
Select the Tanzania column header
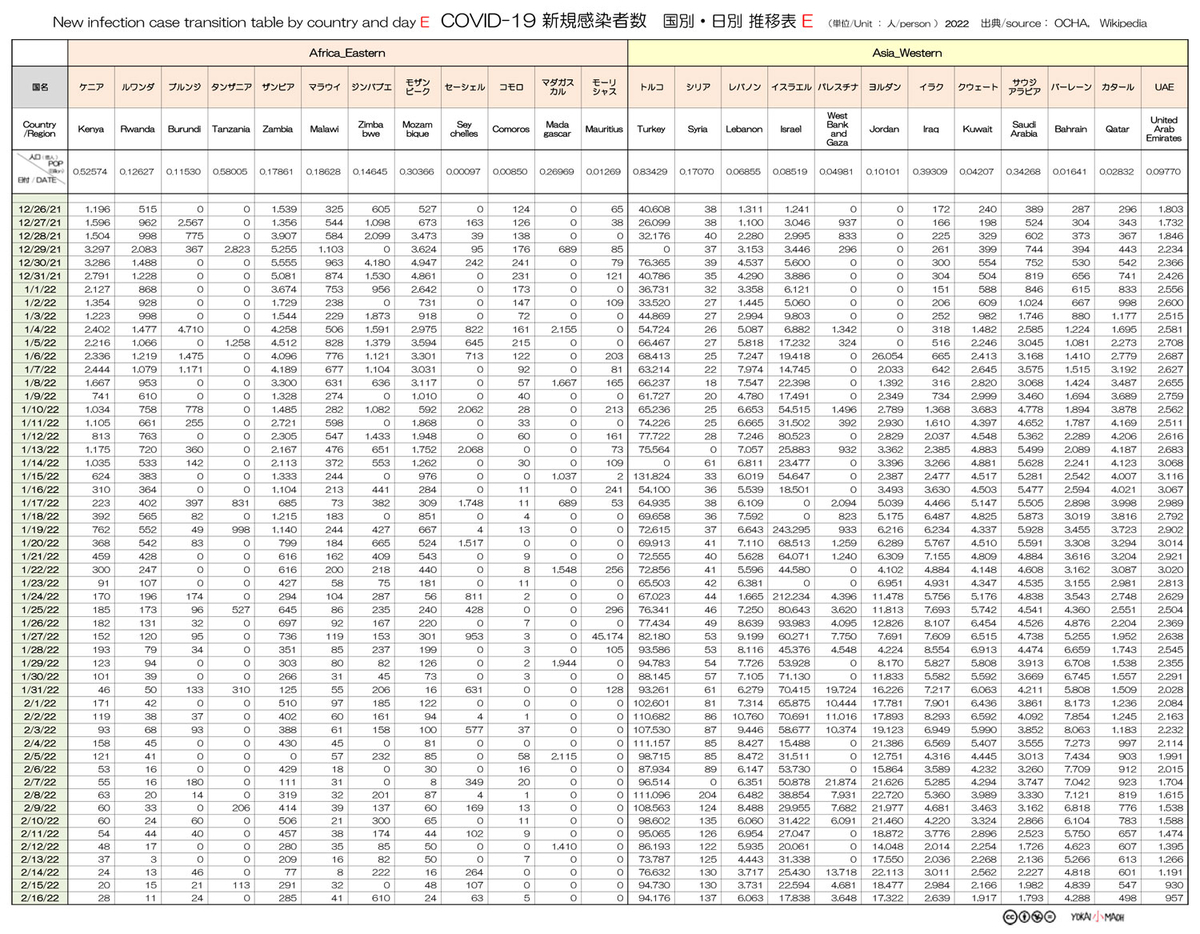(x=230, y=129)
